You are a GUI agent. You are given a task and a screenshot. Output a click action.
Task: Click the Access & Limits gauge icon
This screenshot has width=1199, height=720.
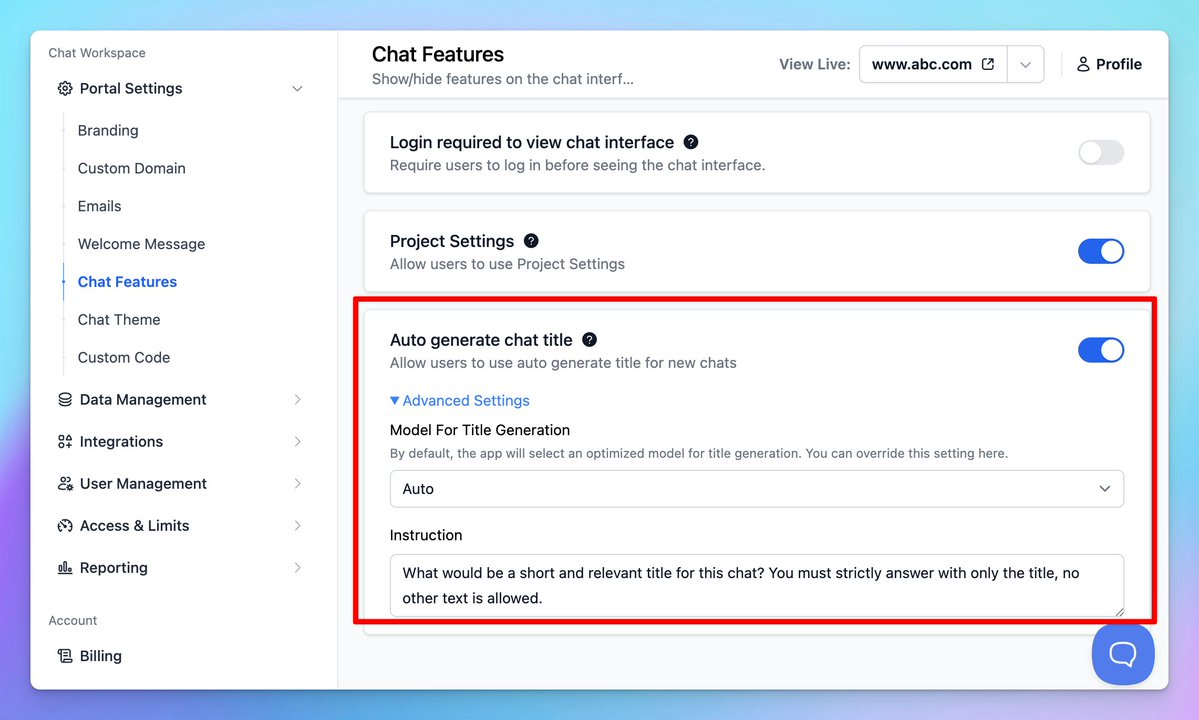coord(65,526)
